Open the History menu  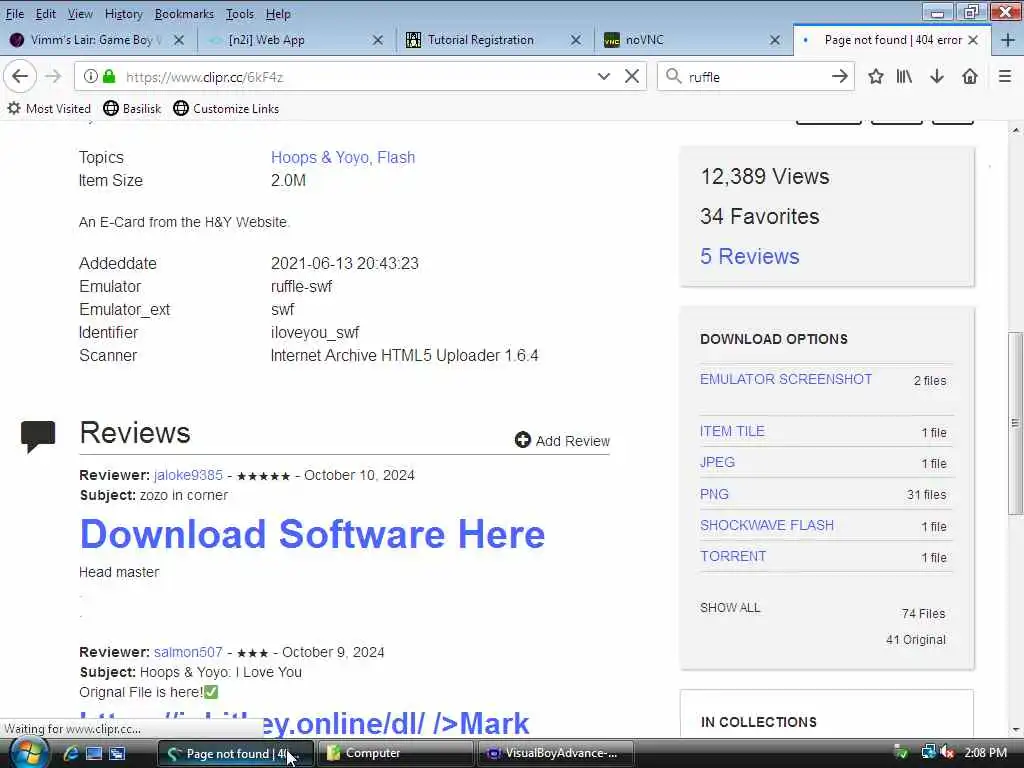(123, 14)
